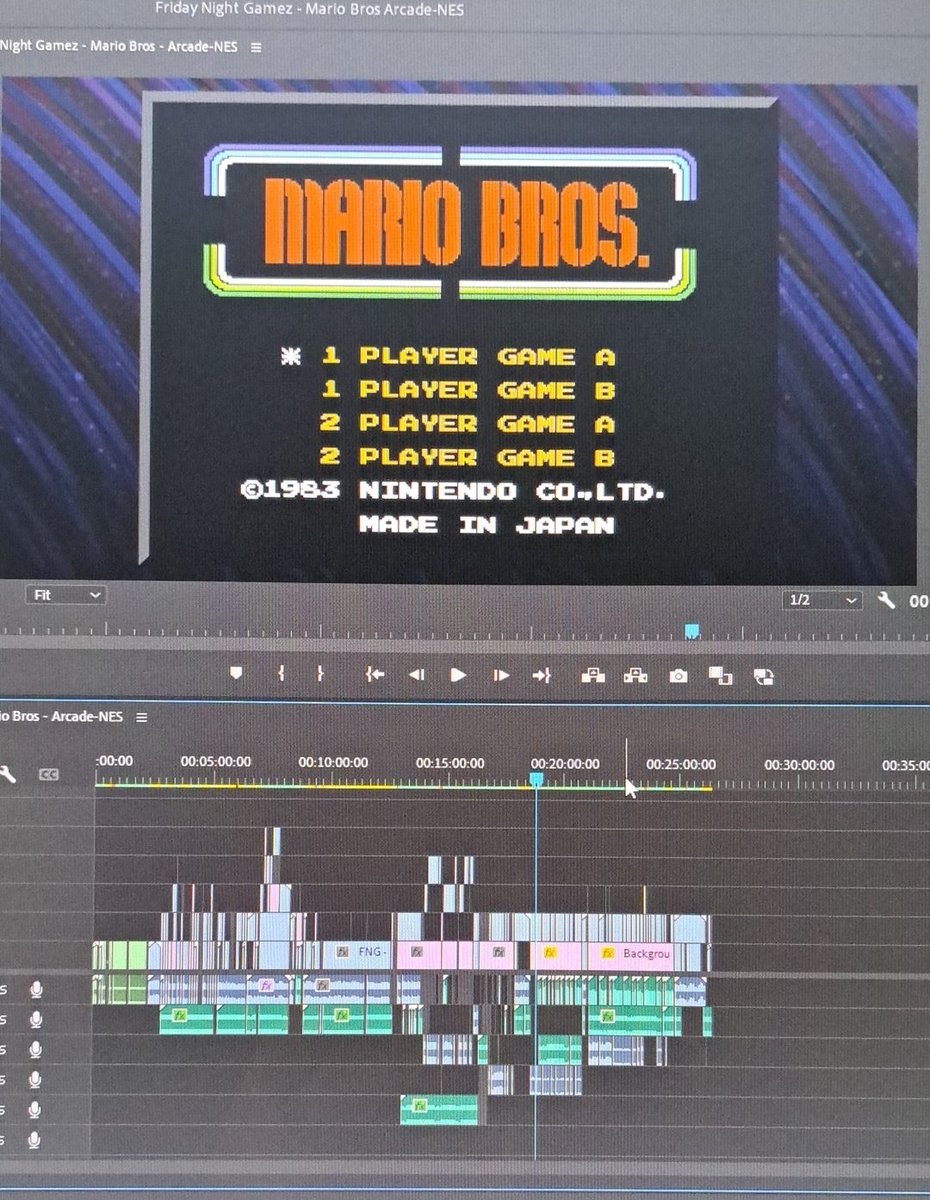Image resolution: width=930 pixels, height=1200 pixels.
Task: Click the bottom audio track microphone icon
Action: (x=35, y=1140)
